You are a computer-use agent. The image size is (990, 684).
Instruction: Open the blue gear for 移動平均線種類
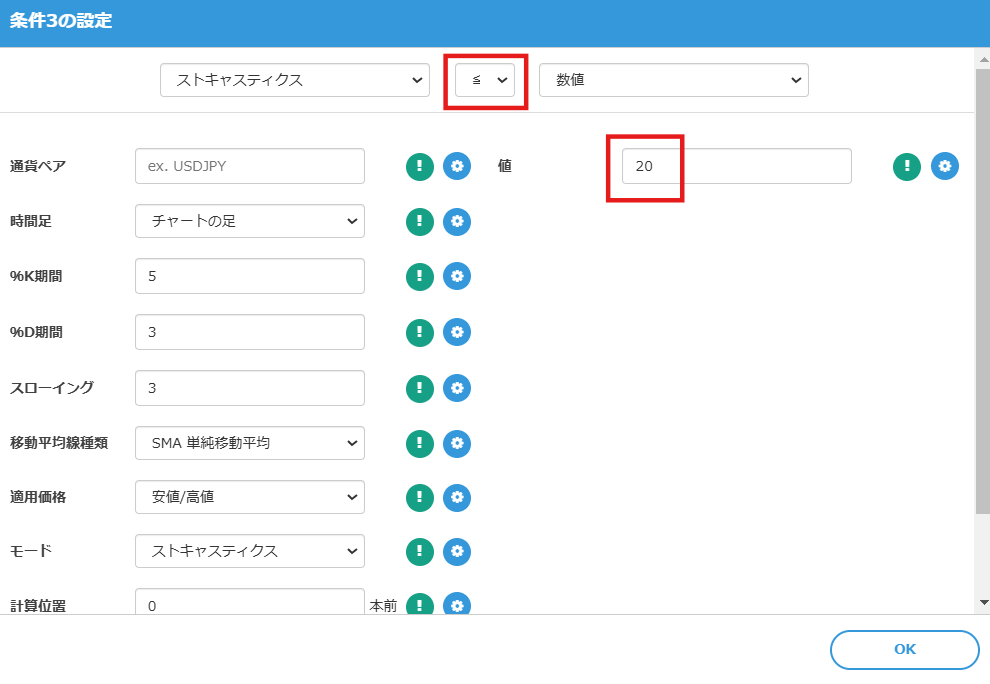coord(457,442)
